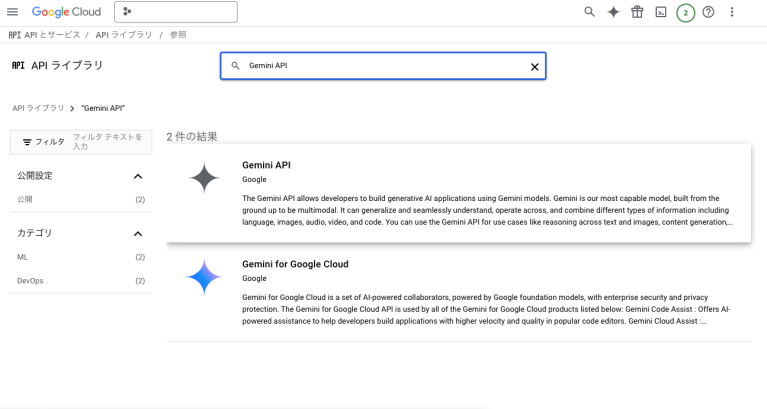Image resolution: width=767 pixels, height=409 pixels.
Task: Open notifications badge showing 2
Action: 685,13
